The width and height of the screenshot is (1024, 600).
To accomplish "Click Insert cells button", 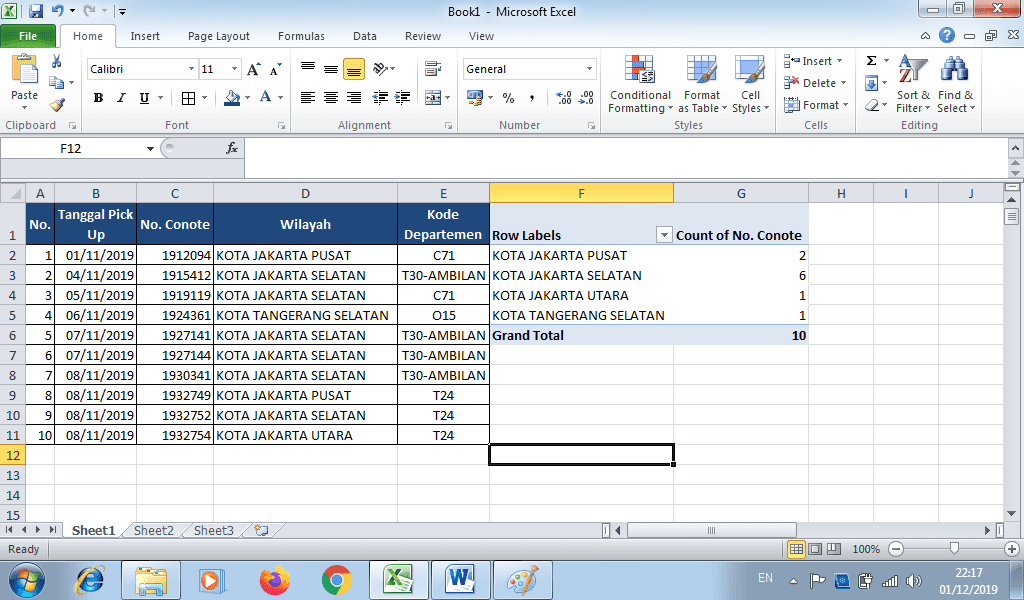I will (x=813, y=61).
